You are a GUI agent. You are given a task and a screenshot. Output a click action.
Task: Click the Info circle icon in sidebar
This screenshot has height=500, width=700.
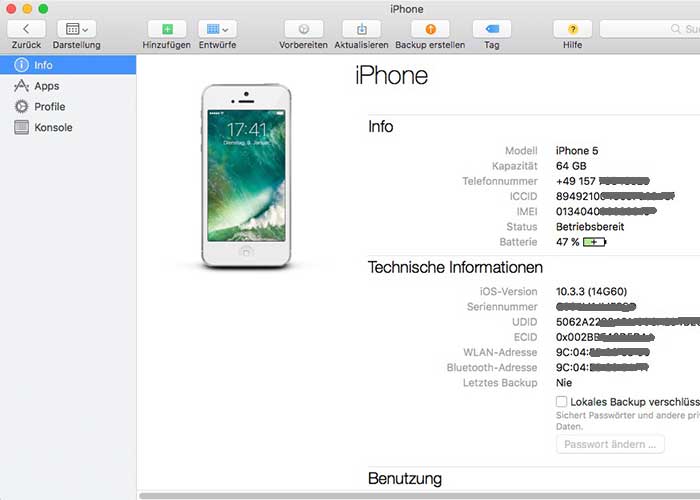pyautogui.click(x=21, y=65)
